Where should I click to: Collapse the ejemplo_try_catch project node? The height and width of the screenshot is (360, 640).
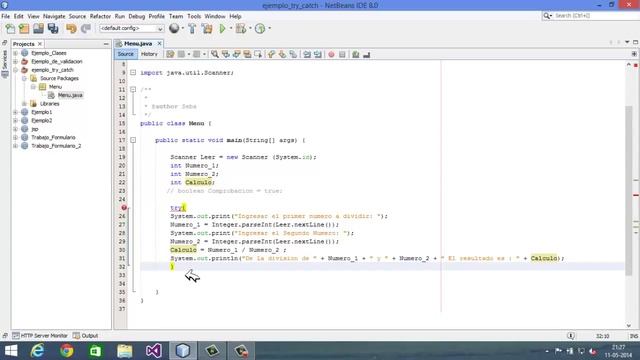pos(16,70)
